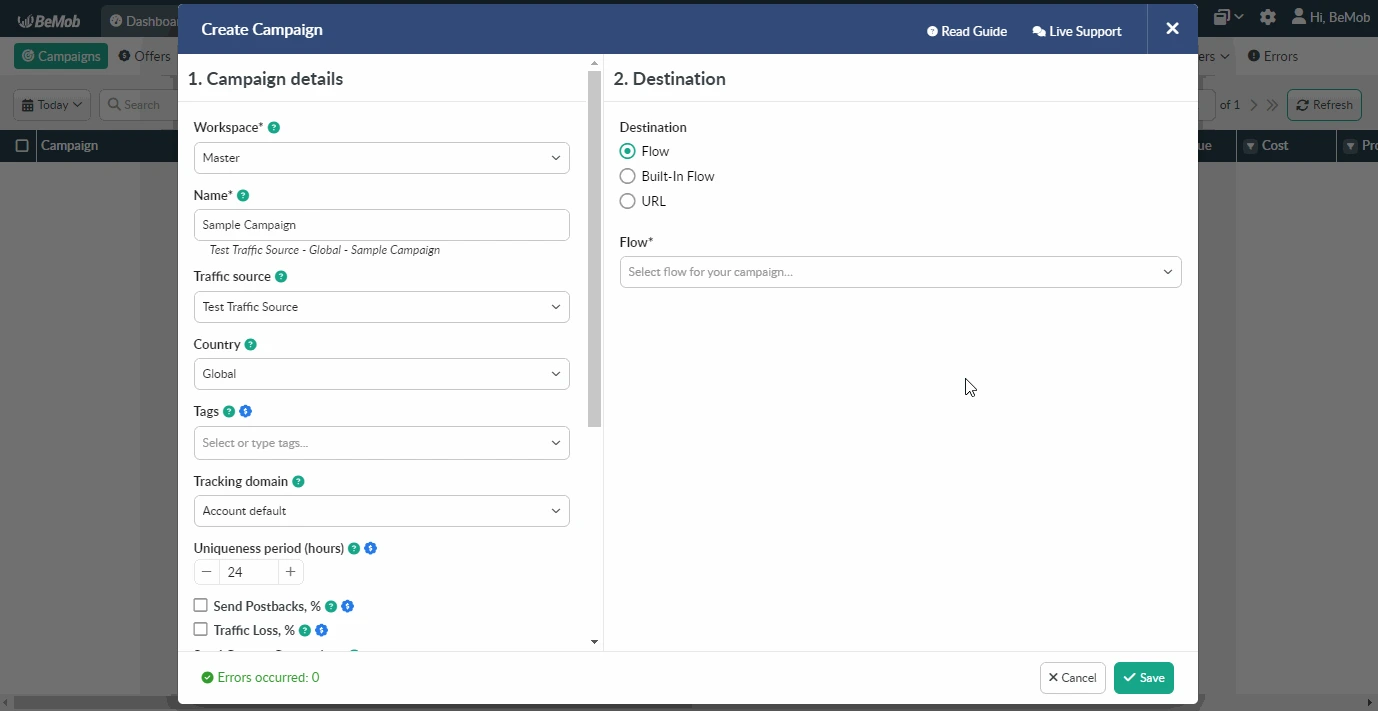Image resolution: width=1378 pixels, height=711 pixels.
Task: Save the campaign
Action: point(1143,678)
